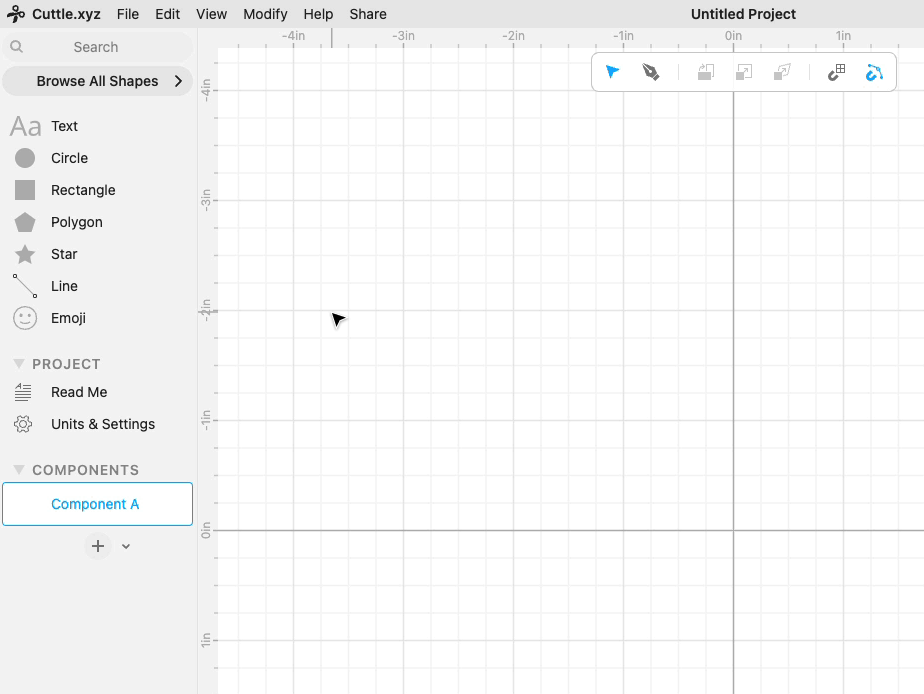Screen dimensions: 924x694
Task: Browse All Shapes in the library
Action: point(97,81)
